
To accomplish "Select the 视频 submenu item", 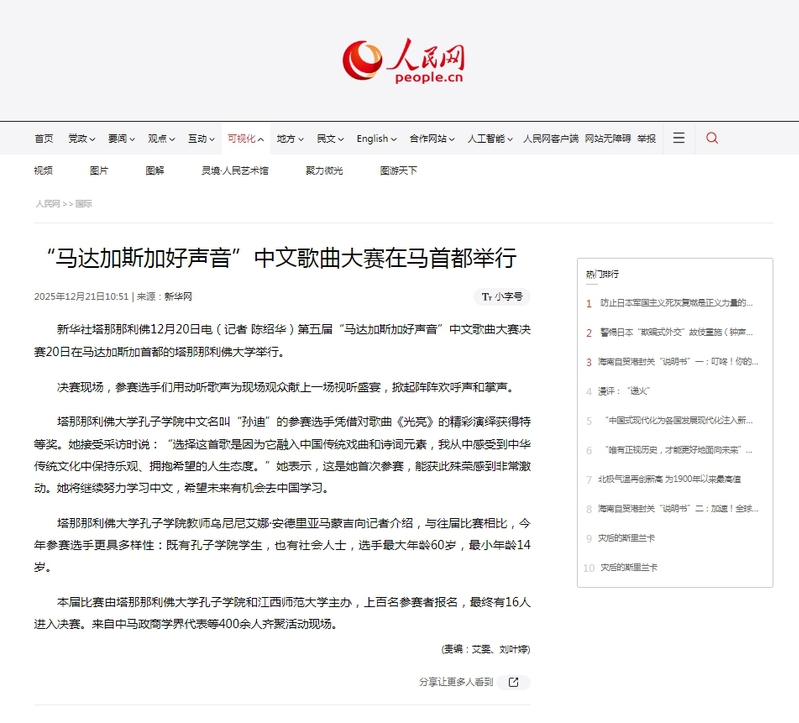I will (43, 171).
